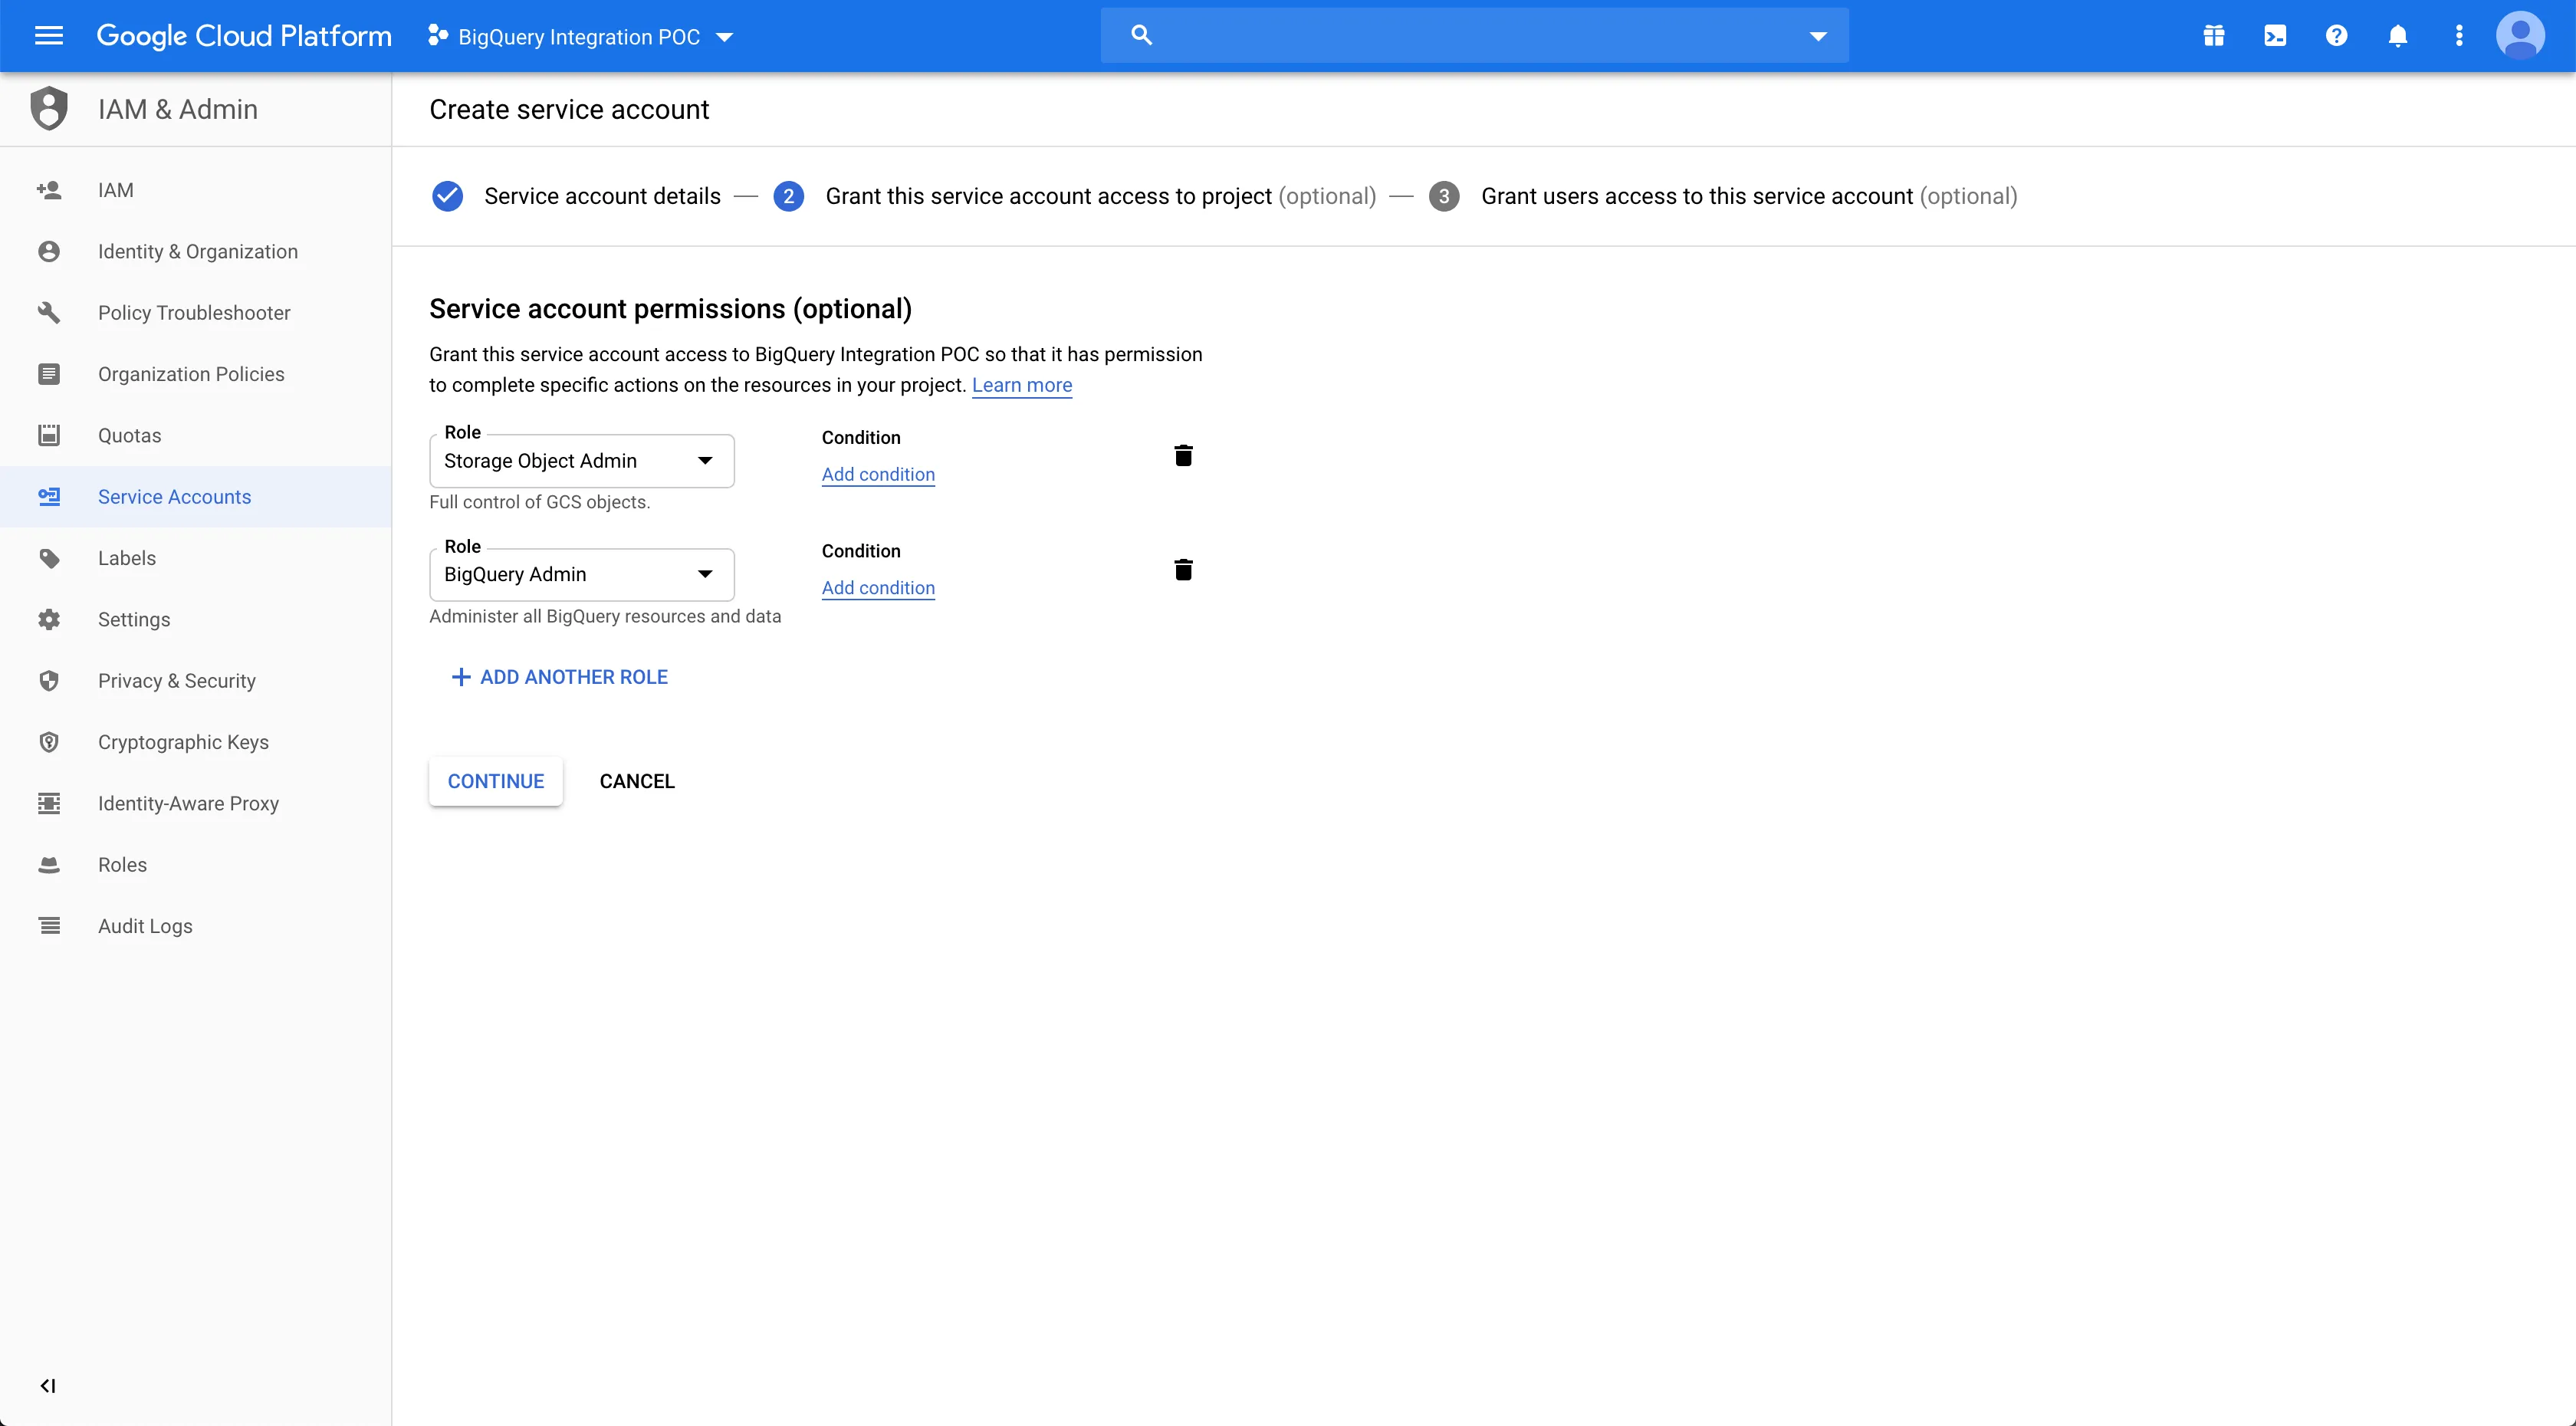Click the Policy Troubleshooter wrench icon
The width and height of the screenshot is (2576, 1426).
pyautogui.click(x=48, y=313)
